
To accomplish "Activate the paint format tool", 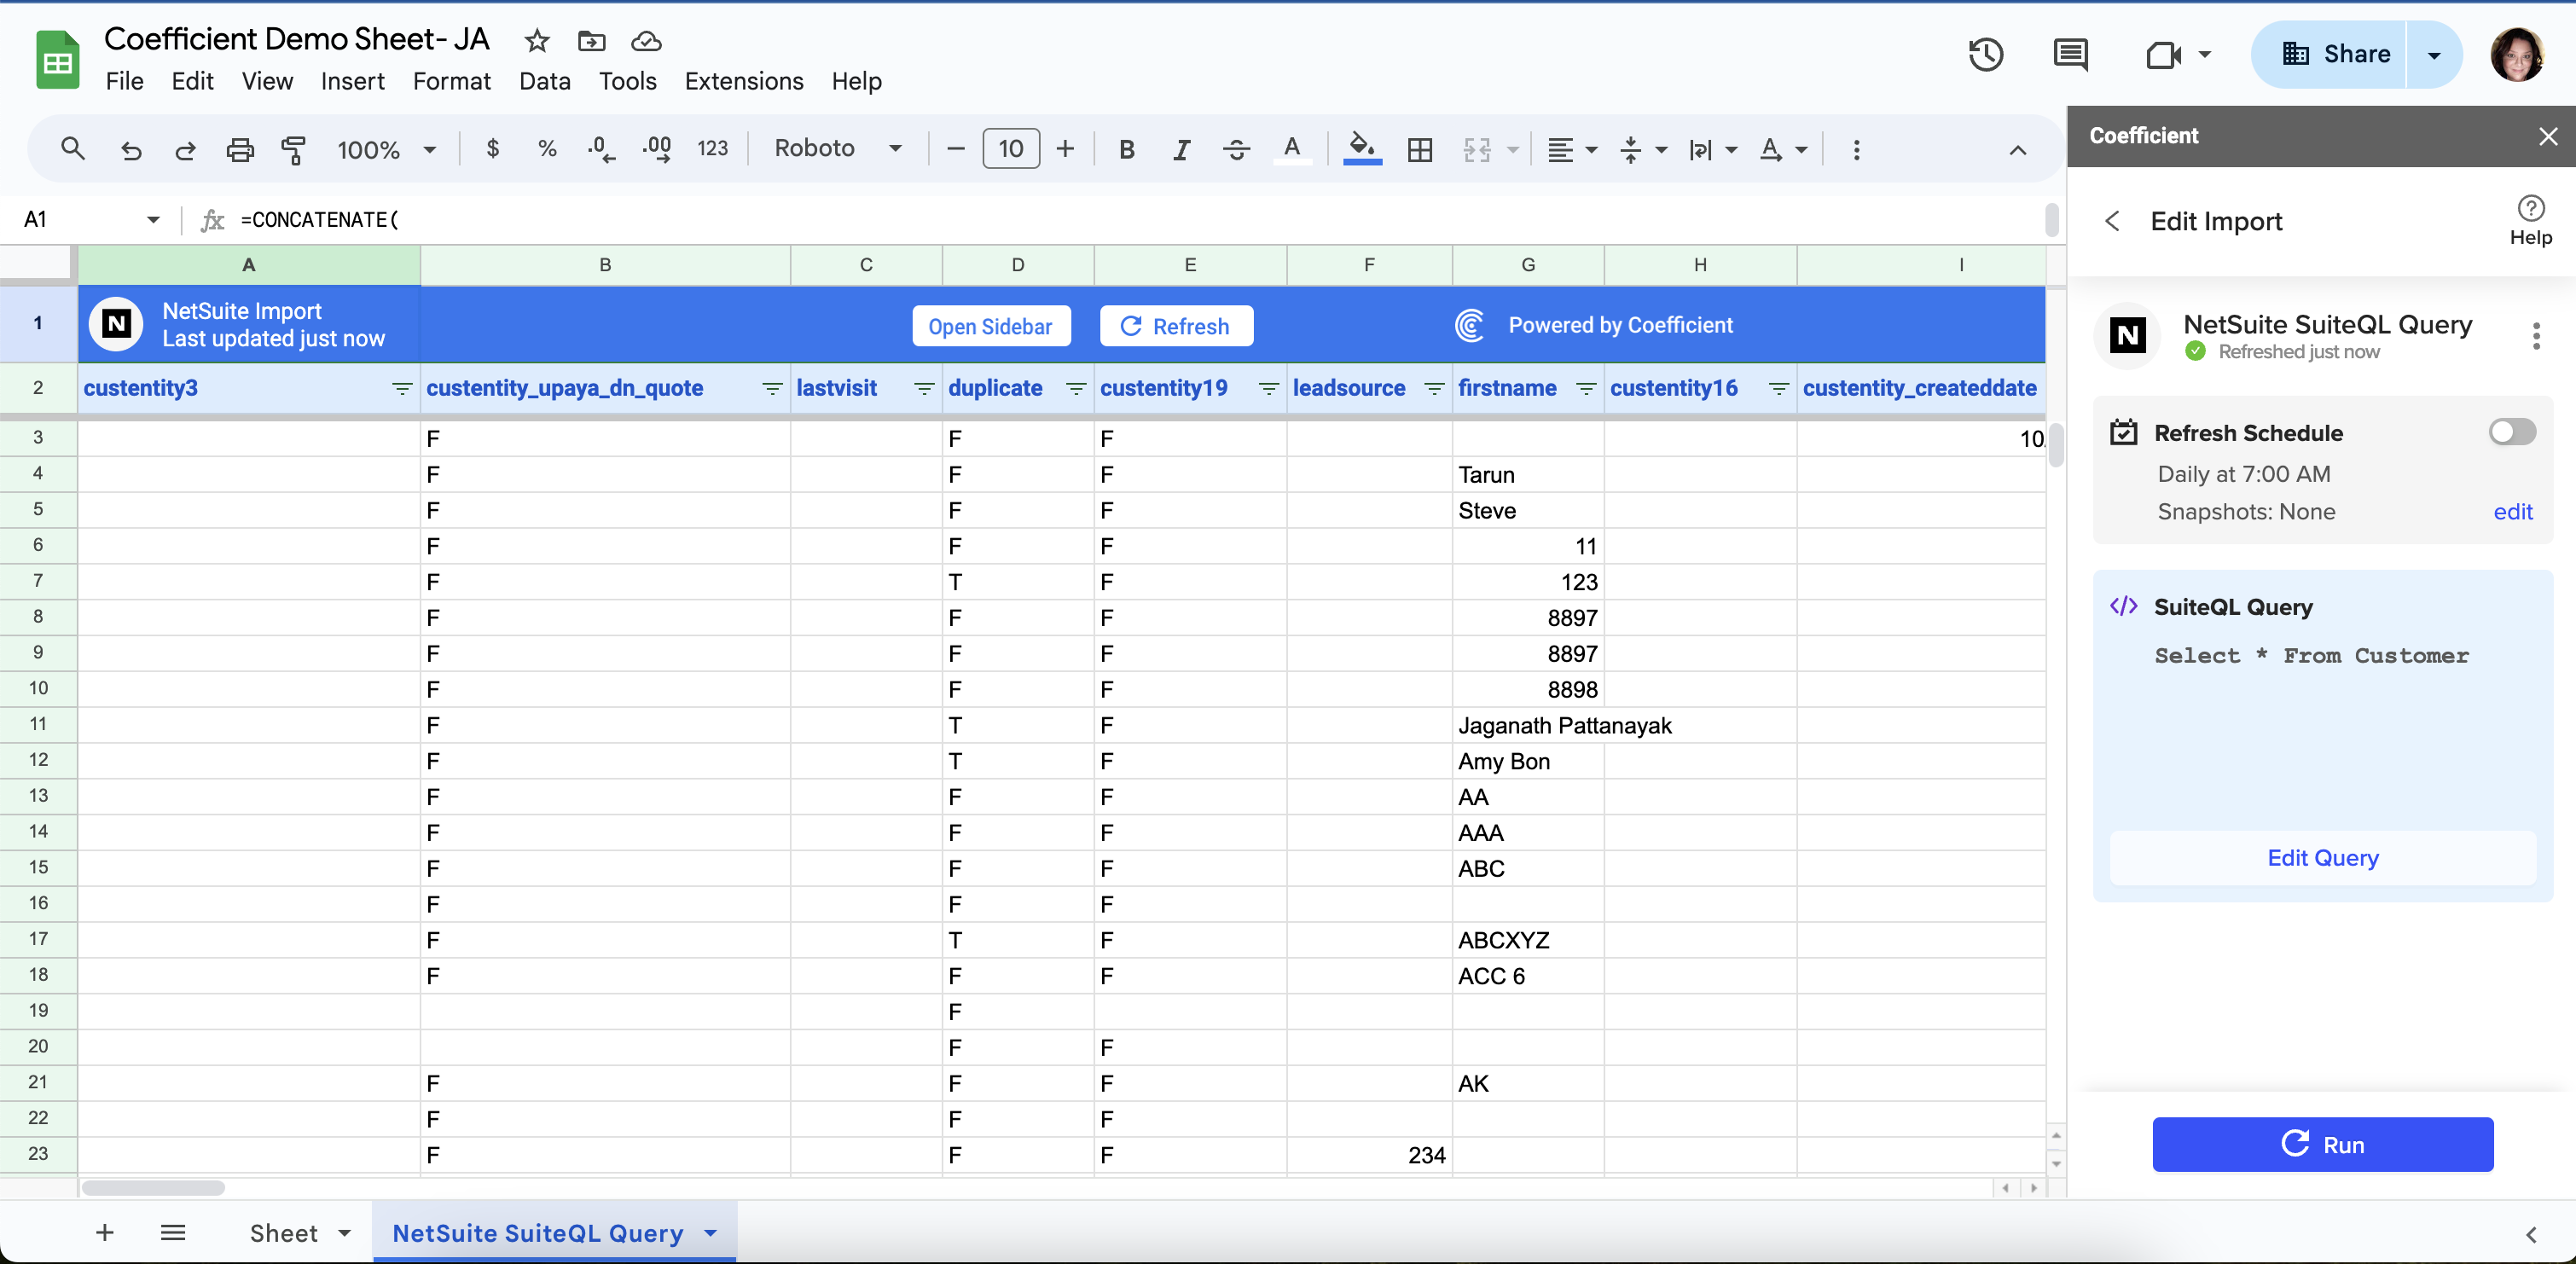I will (294, 150).
